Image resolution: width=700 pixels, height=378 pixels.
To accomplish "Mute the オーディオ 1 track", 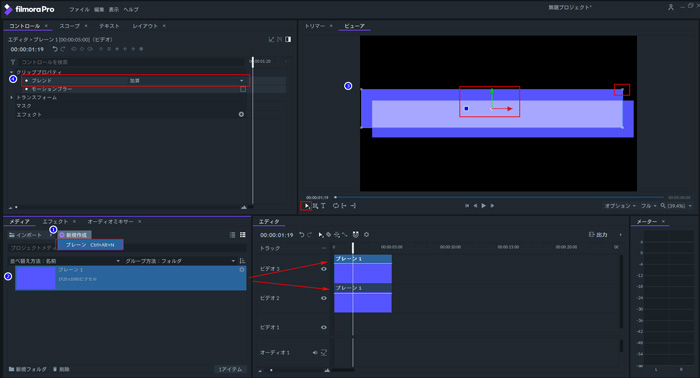I will (x=315, y=353).
